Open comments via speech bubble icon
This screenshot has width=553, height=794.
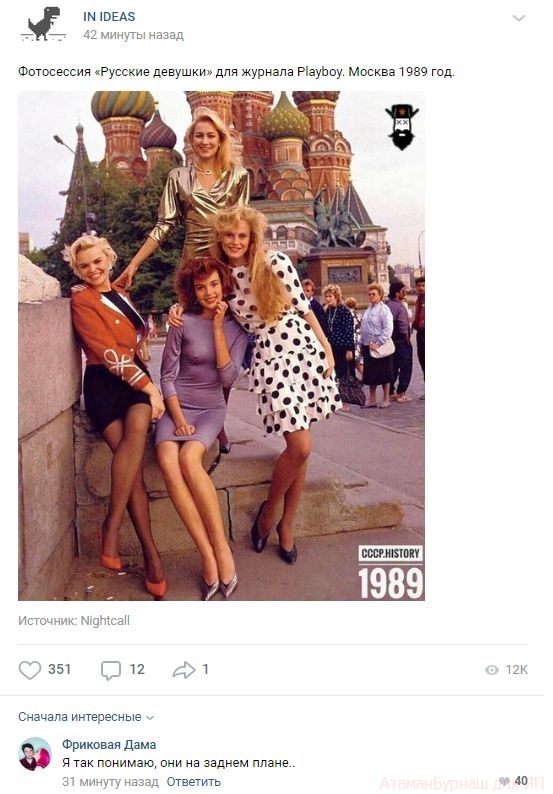click(x=111, y=670)
